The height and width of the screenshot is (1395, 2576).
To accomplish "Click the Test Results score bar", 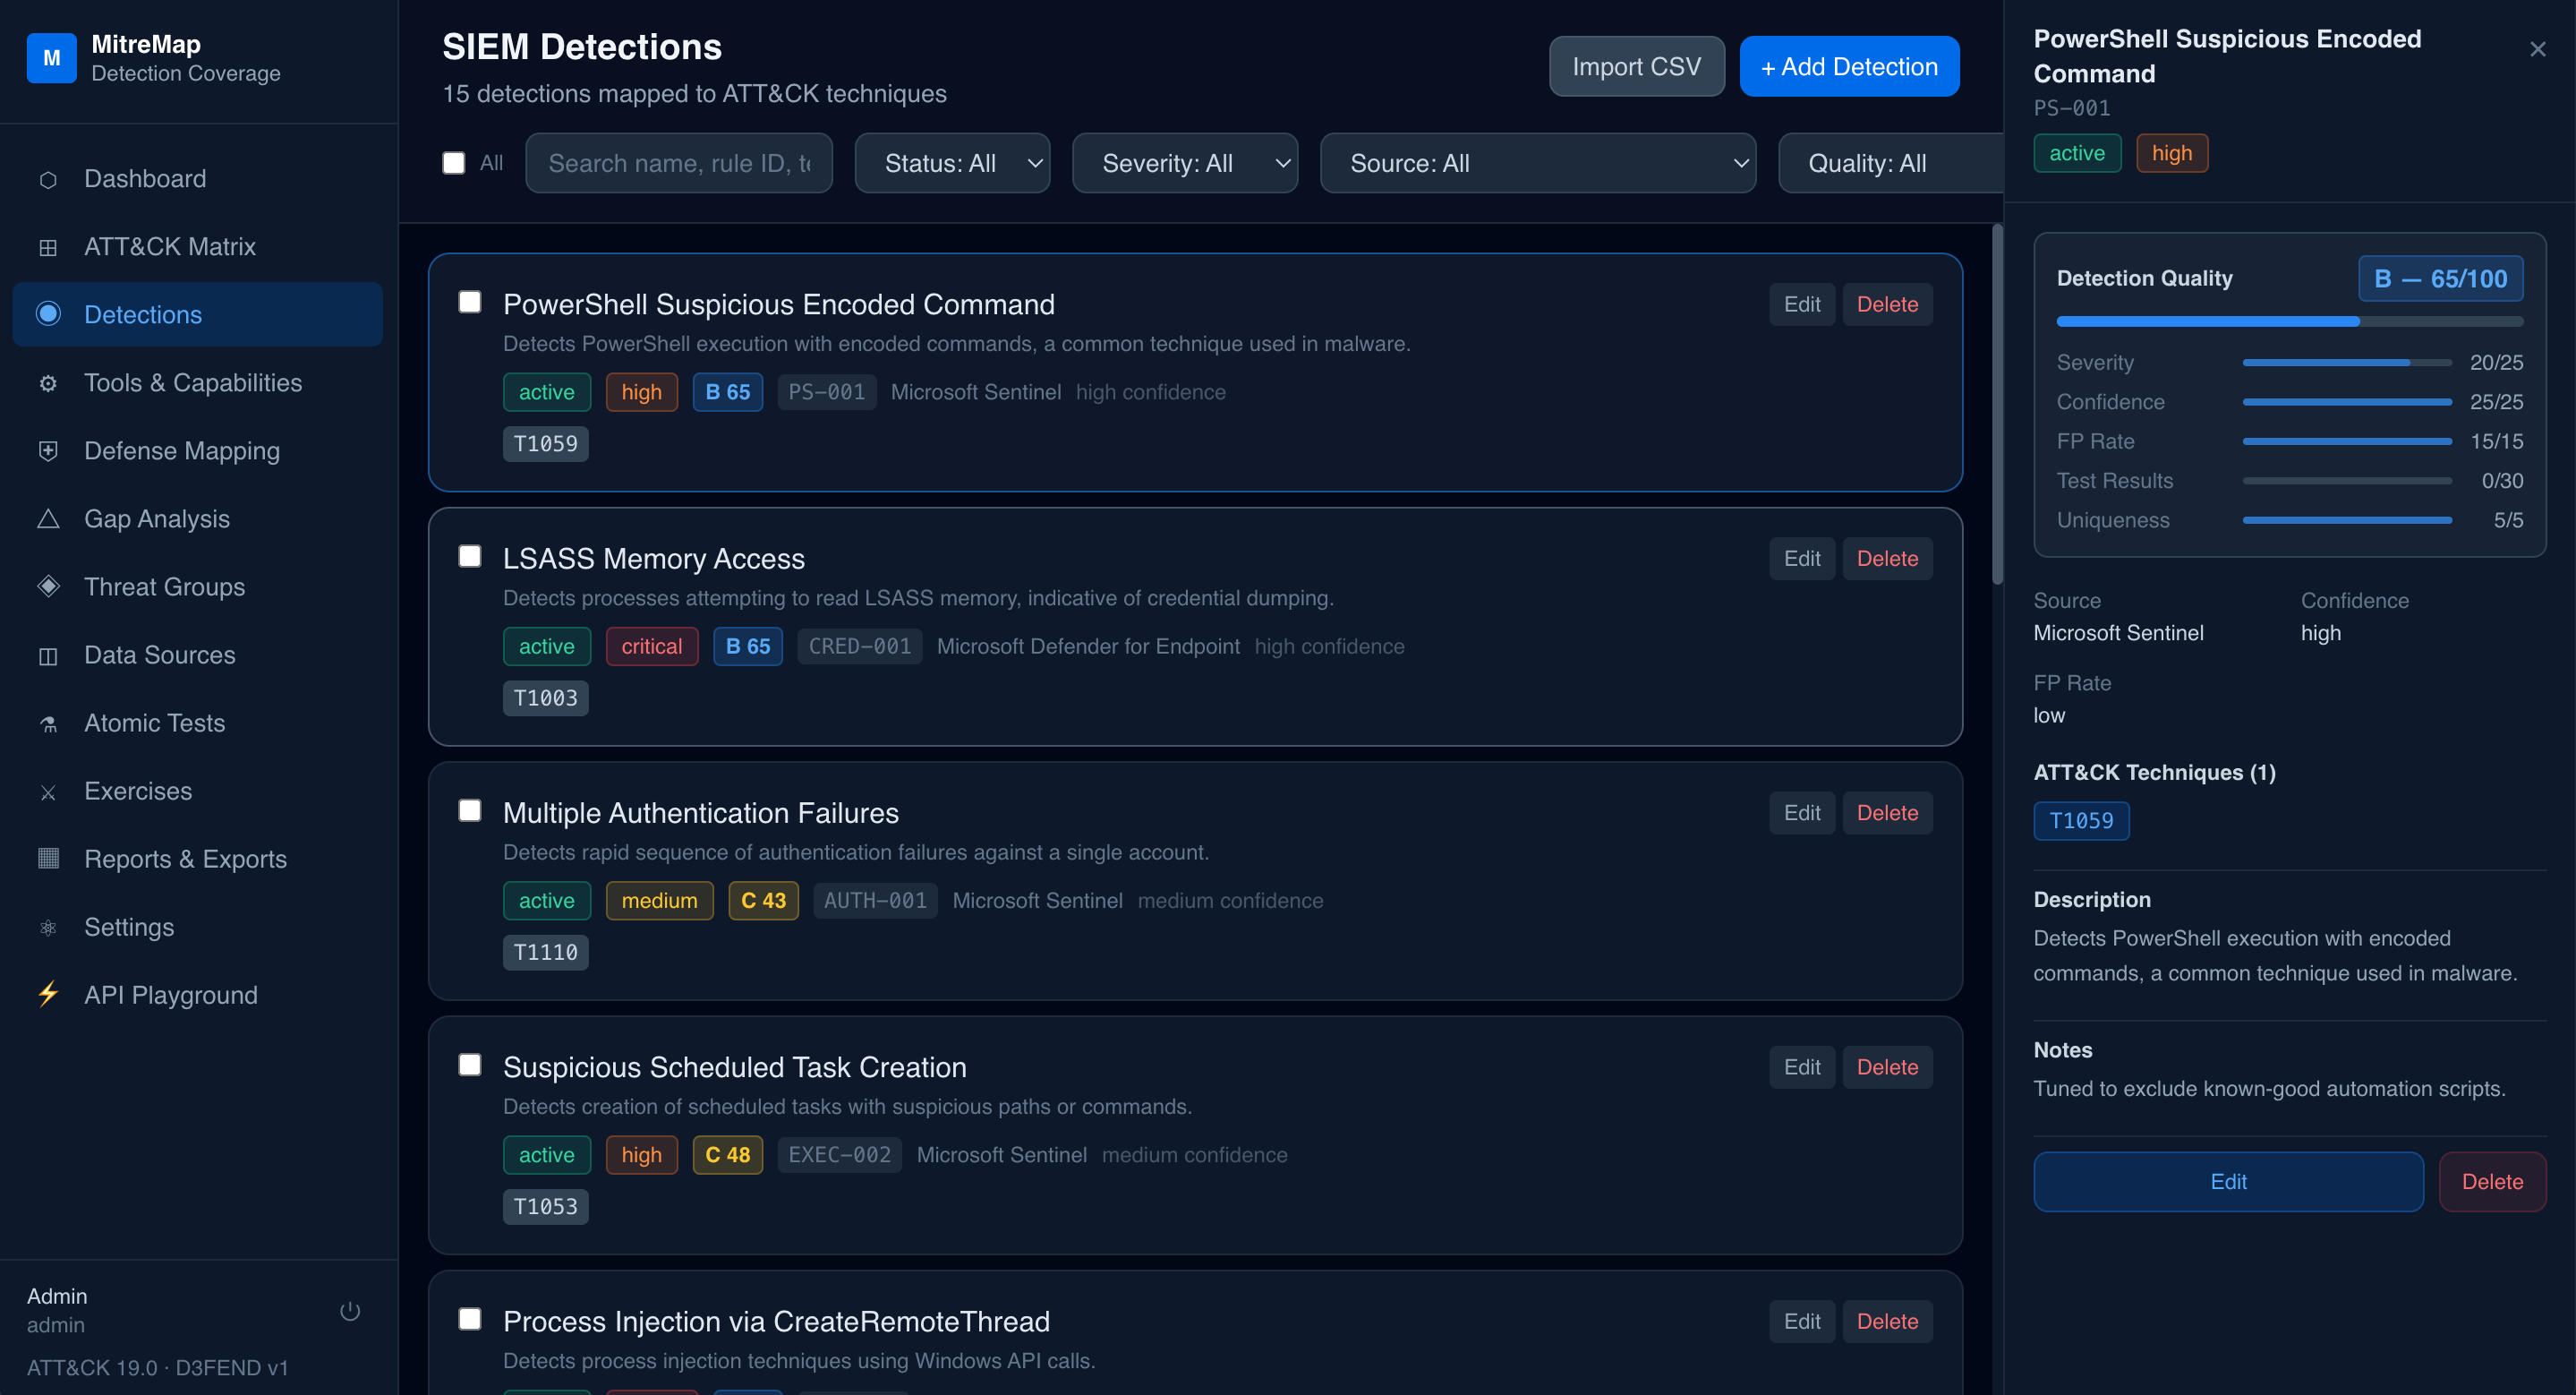I will 2346,481.
